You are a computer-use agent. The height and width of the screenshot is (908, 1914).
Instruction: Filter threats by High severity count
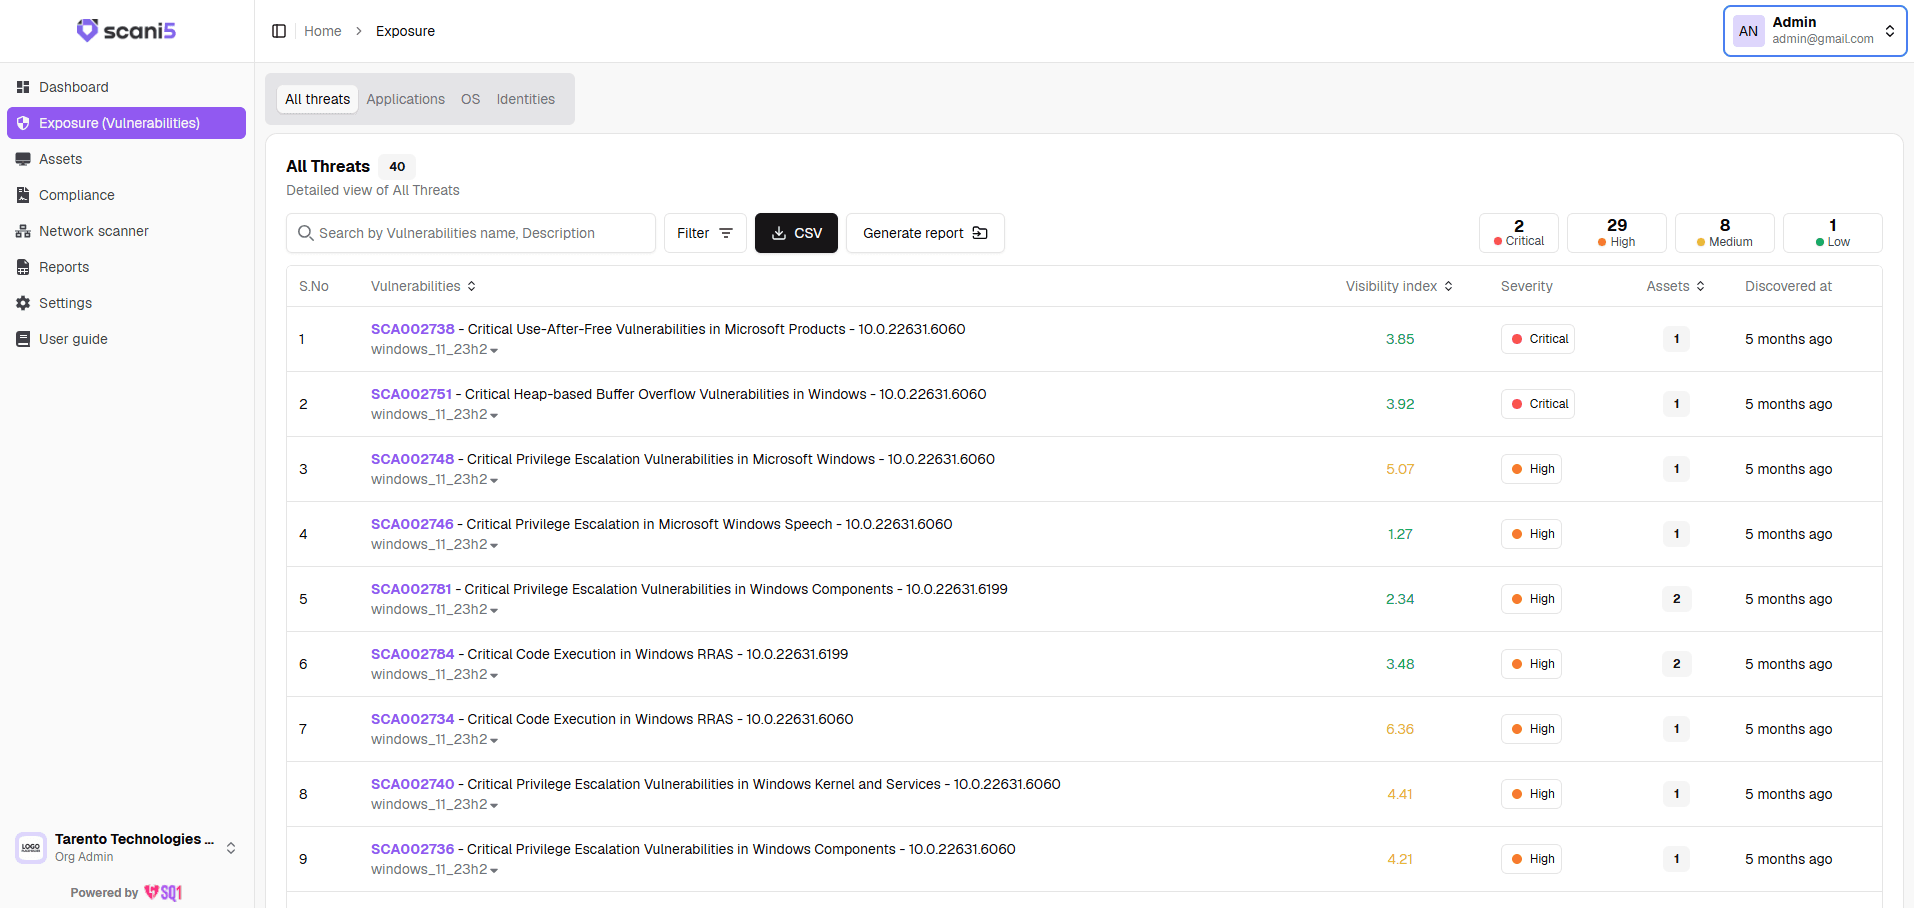tap(1616, 233)
